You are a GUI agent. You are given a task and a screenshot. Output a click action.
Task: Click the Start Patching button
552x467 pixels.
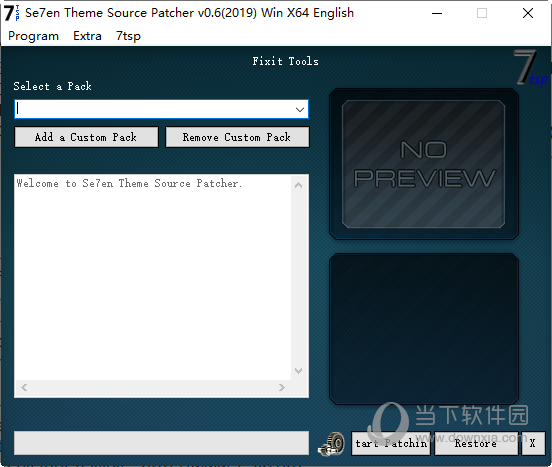[x=391, y=443]
